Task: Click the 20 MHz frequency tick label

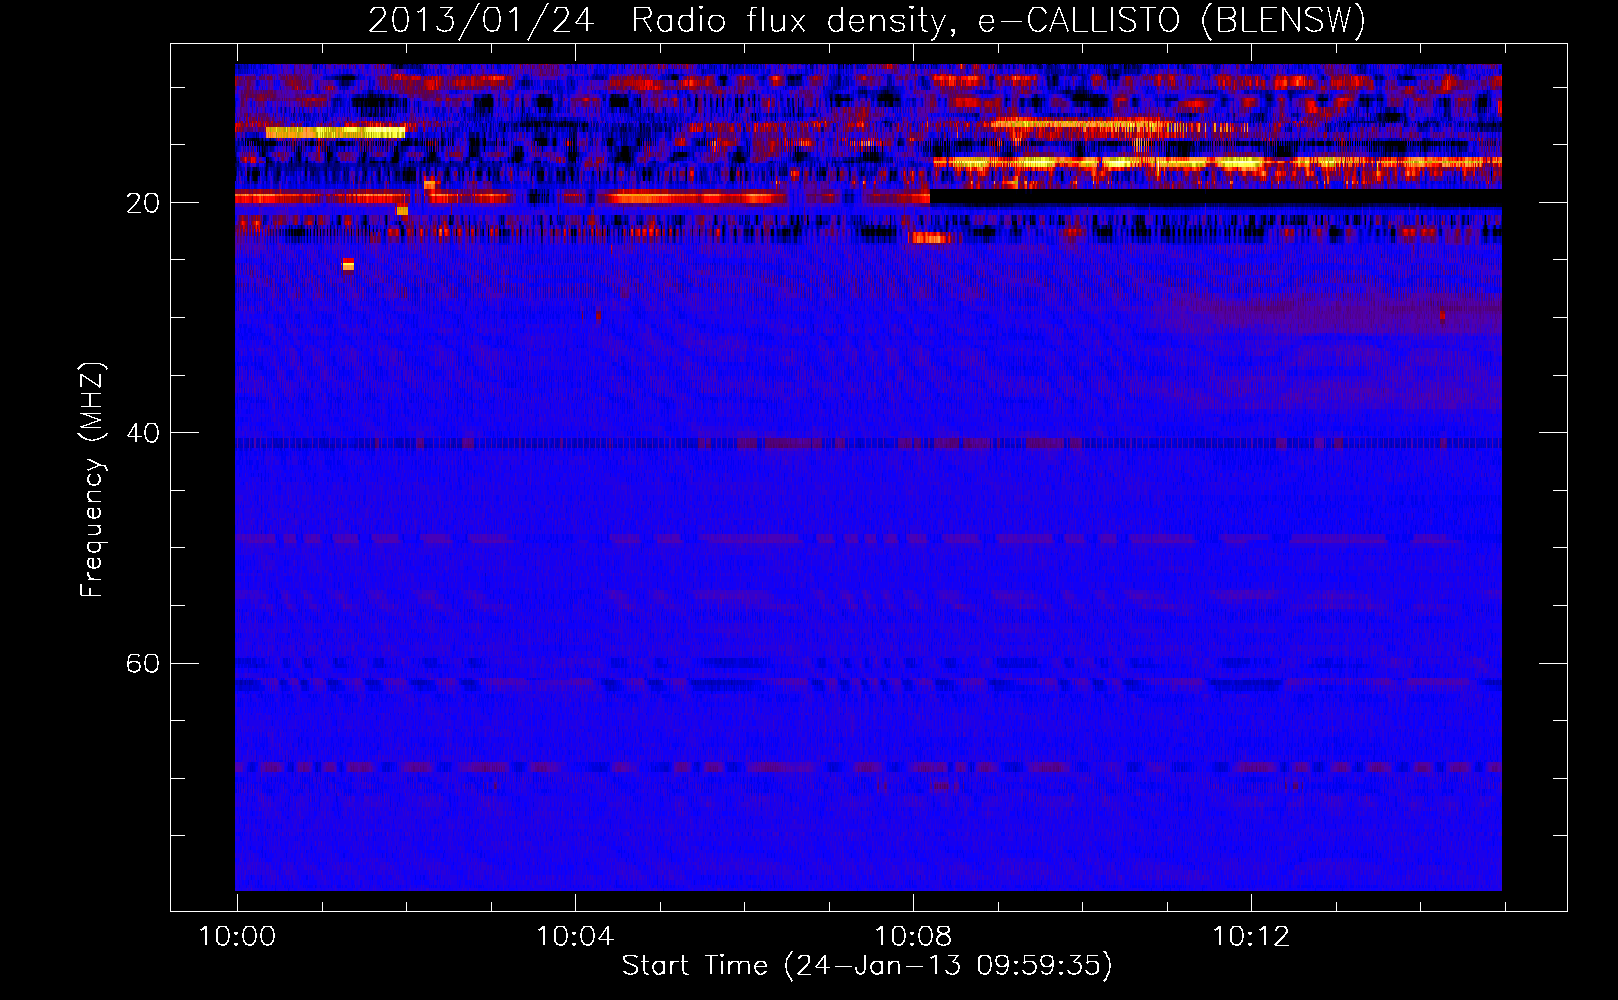Action: (x=143, y=203)
